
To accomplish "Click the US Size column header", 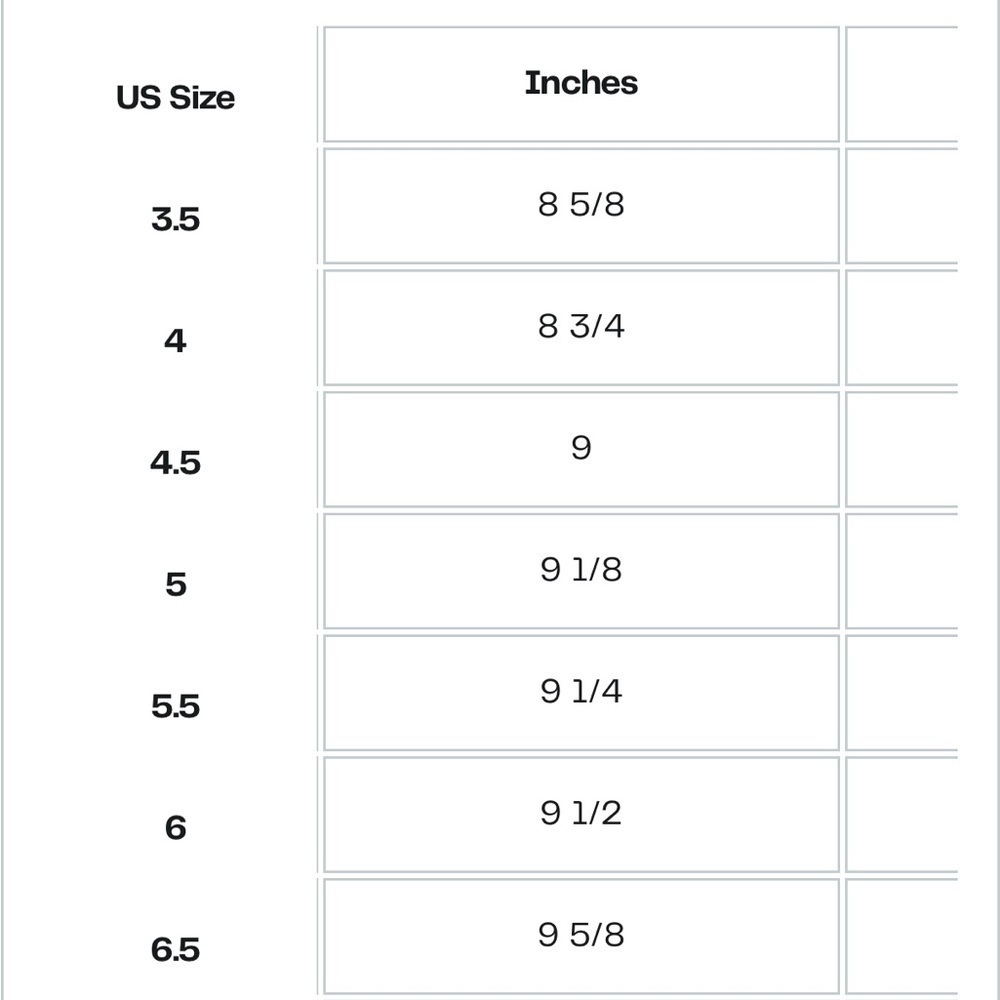I will point(175,98).
